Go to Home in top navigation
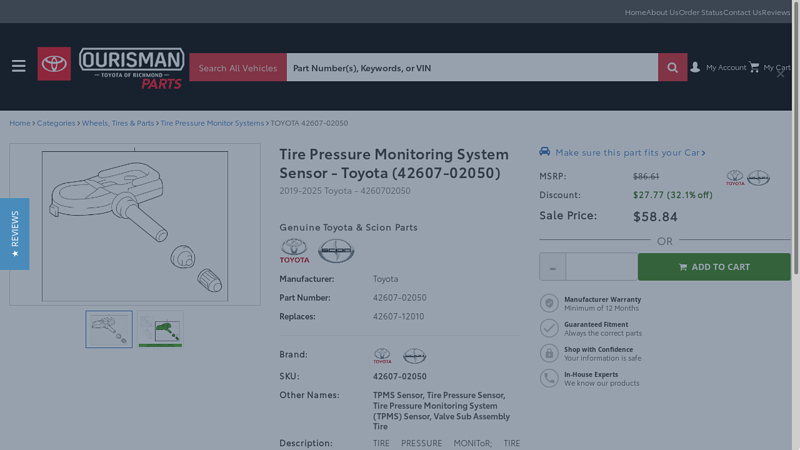The width and height of the screenshot is (800, 450). (635, 12)
